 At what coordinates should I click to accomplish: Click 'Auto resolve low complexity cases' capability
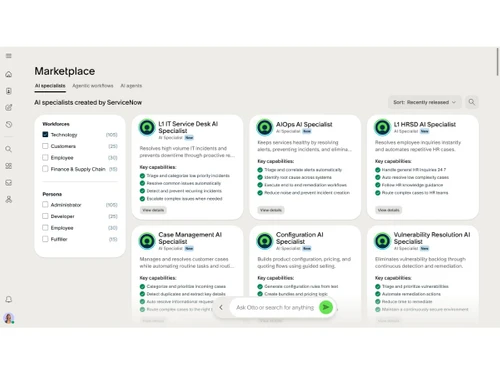pos(415,177)
